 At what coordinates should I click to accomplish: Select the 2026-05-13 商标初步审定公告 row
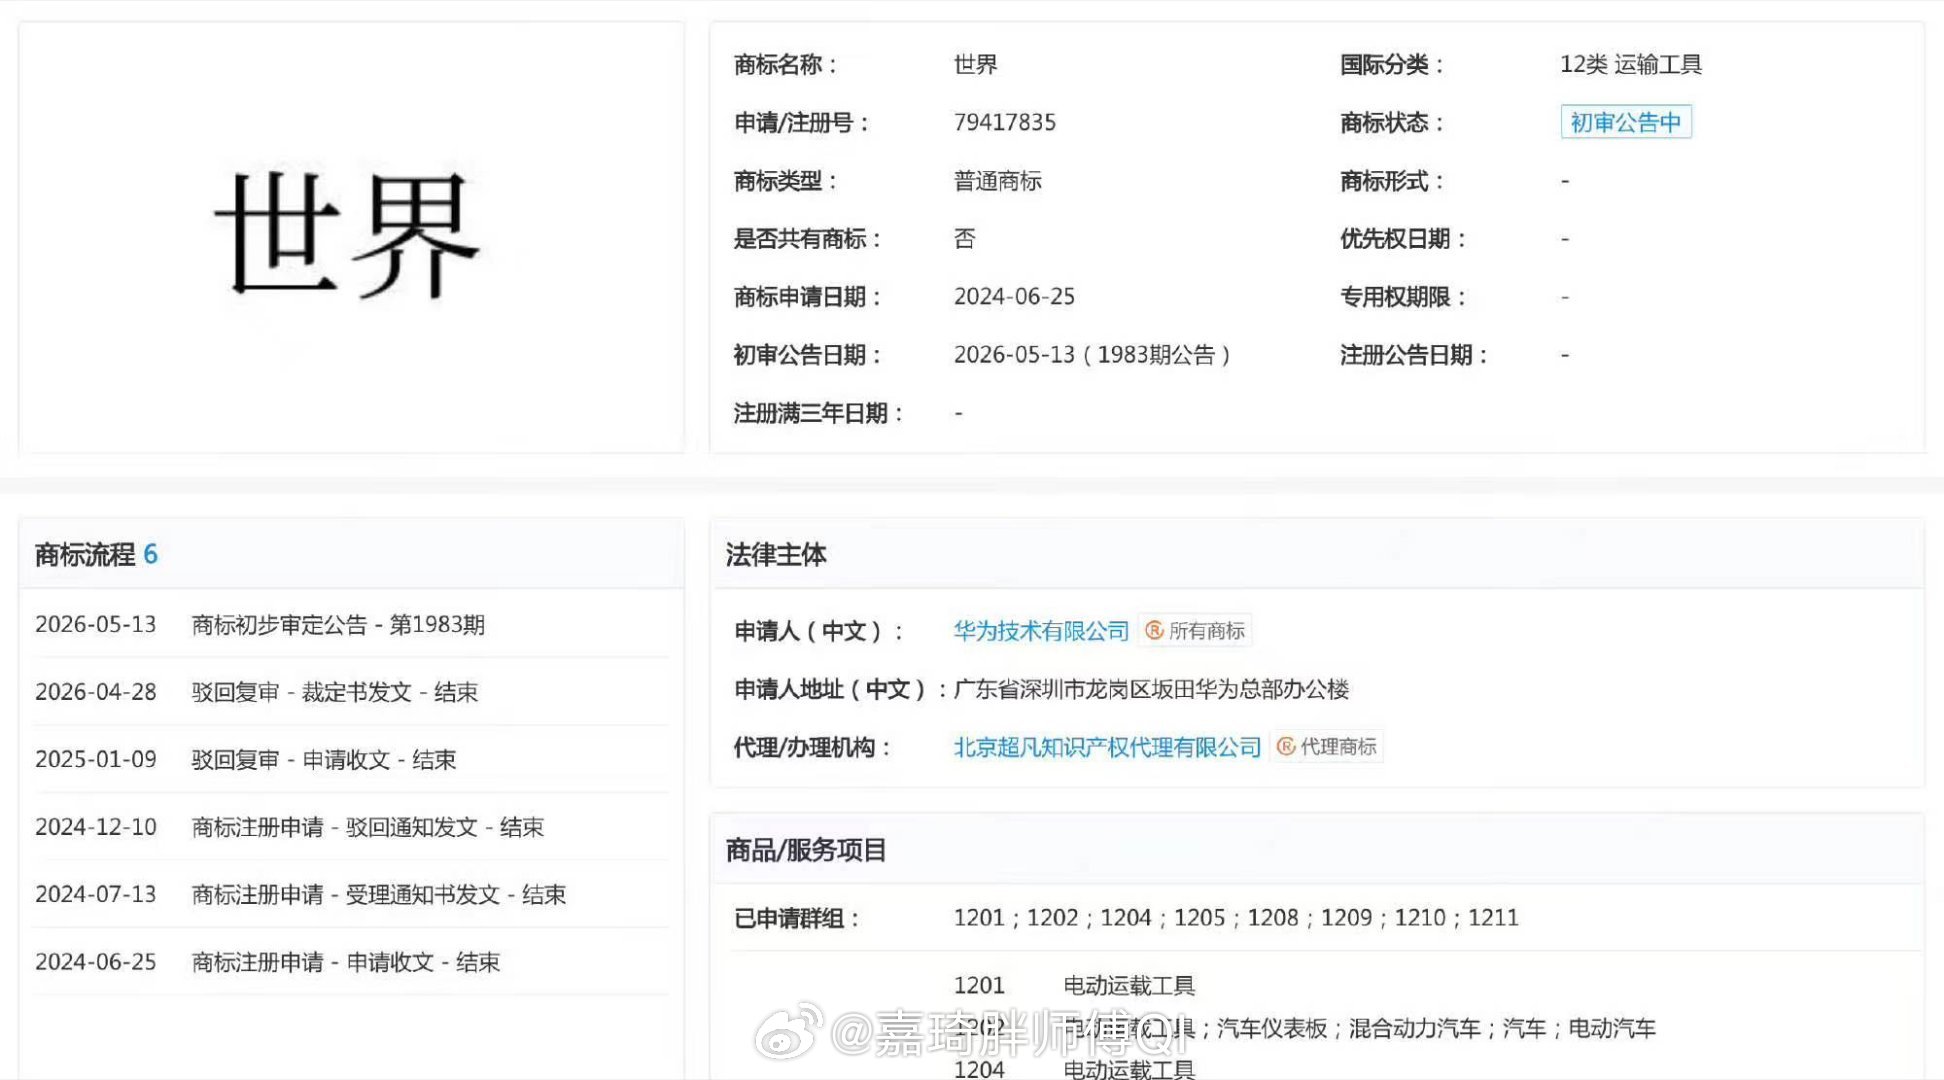(350, 625)
